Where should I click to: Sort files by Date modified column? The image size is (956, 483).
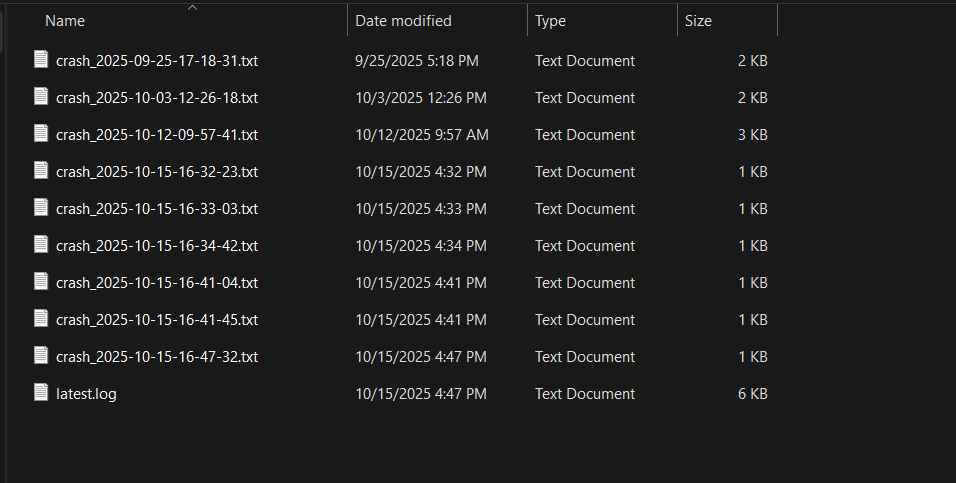tap(404, 21)
